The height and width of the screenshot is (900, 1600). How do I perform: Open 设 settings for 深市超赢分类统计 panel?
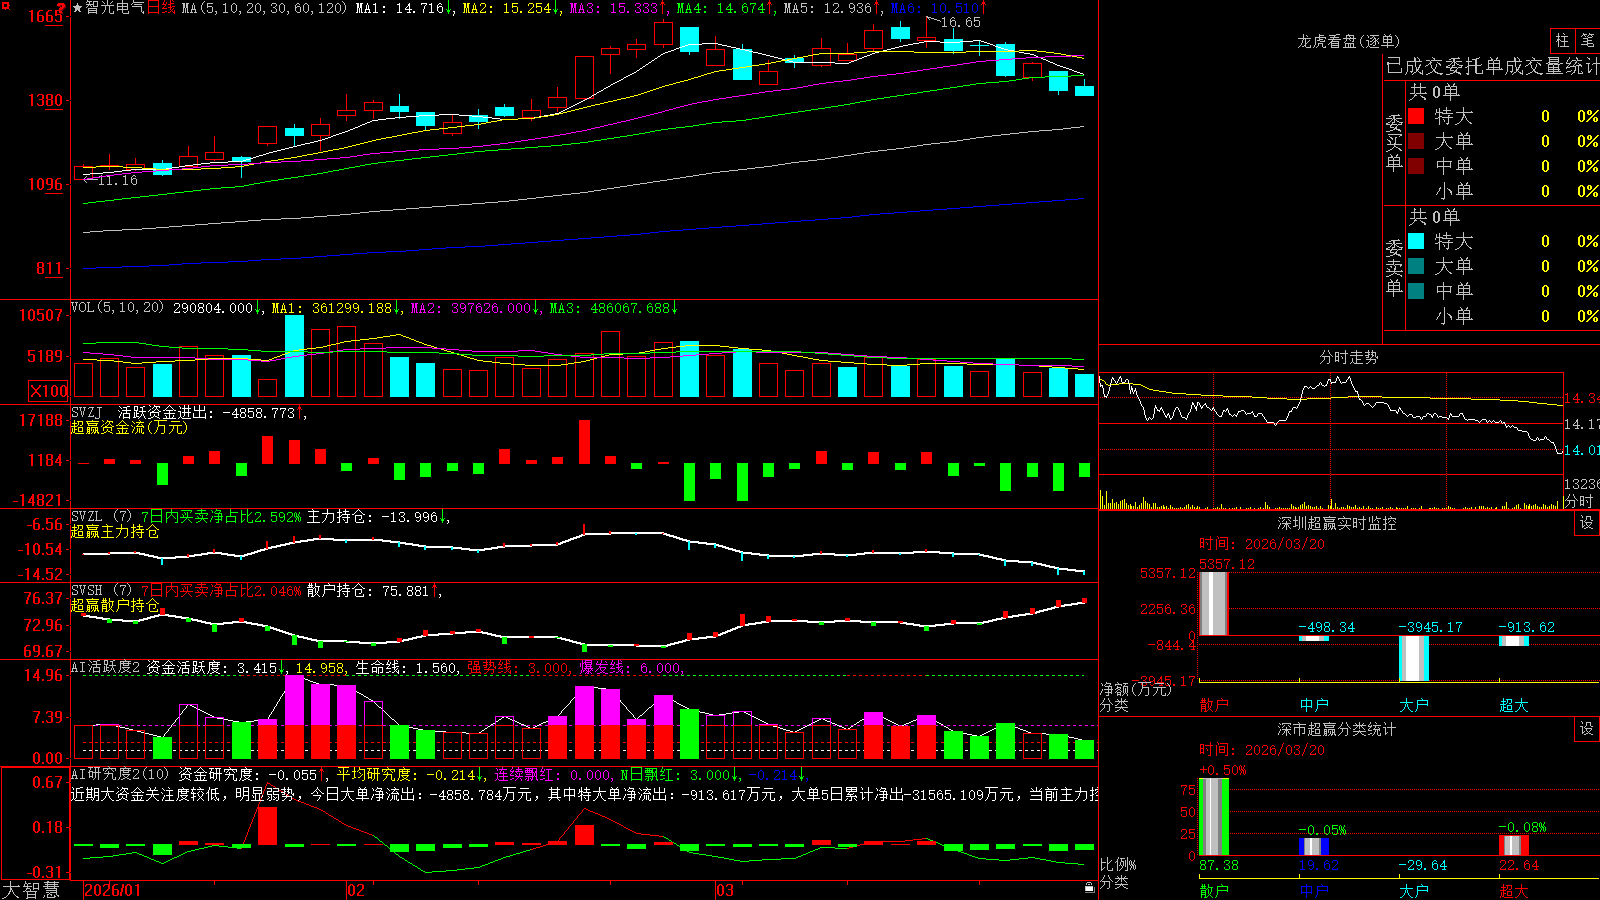pos(1587,729)
